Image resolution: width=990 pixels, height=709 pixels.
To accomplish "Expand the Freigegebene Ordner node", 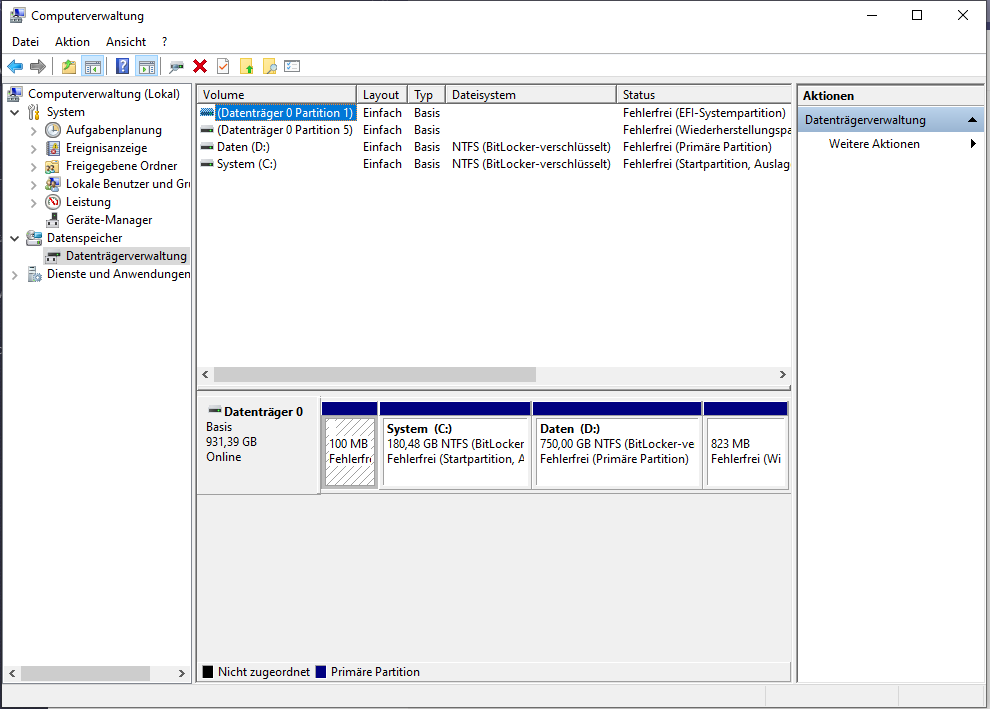I will pos(33,167).
